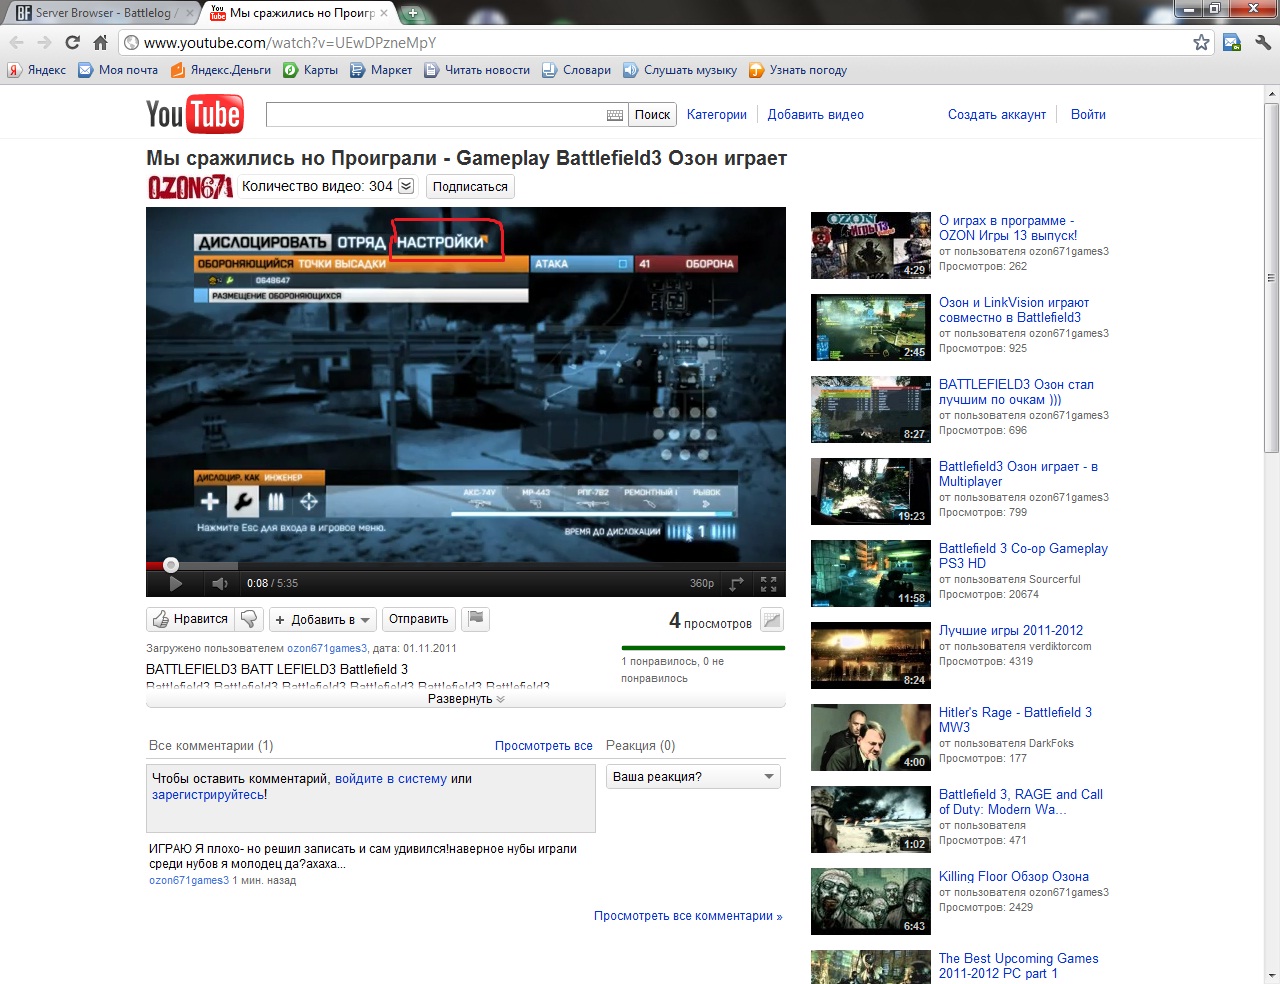Image resolution: width=1280 pixels, height=984 pixels.
Task: Open the Chrome wrench menu
Action: click(x=1263, y=42)
